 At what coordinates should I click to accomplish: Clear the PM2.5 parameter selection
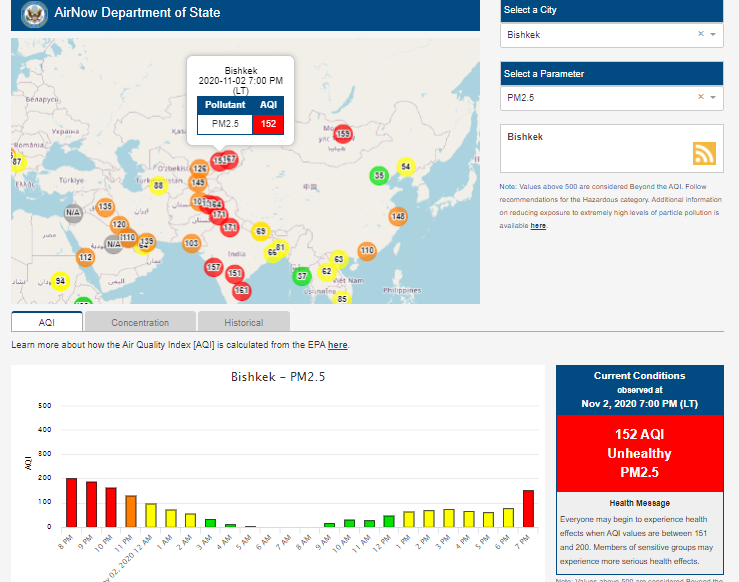click(x=700, y=97)
